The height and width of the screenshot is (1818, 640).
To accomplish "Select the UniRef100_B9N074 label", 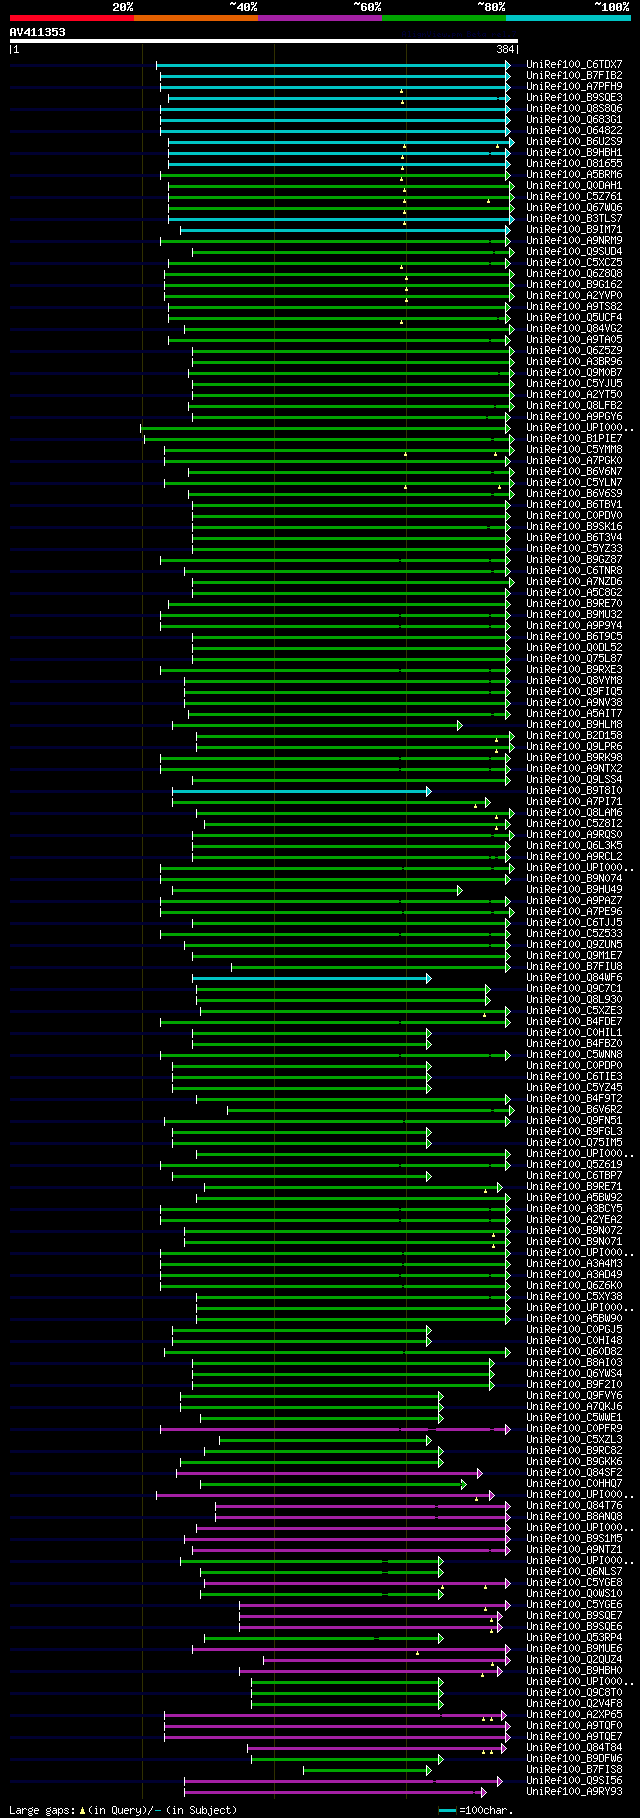I will click(574, 879).
